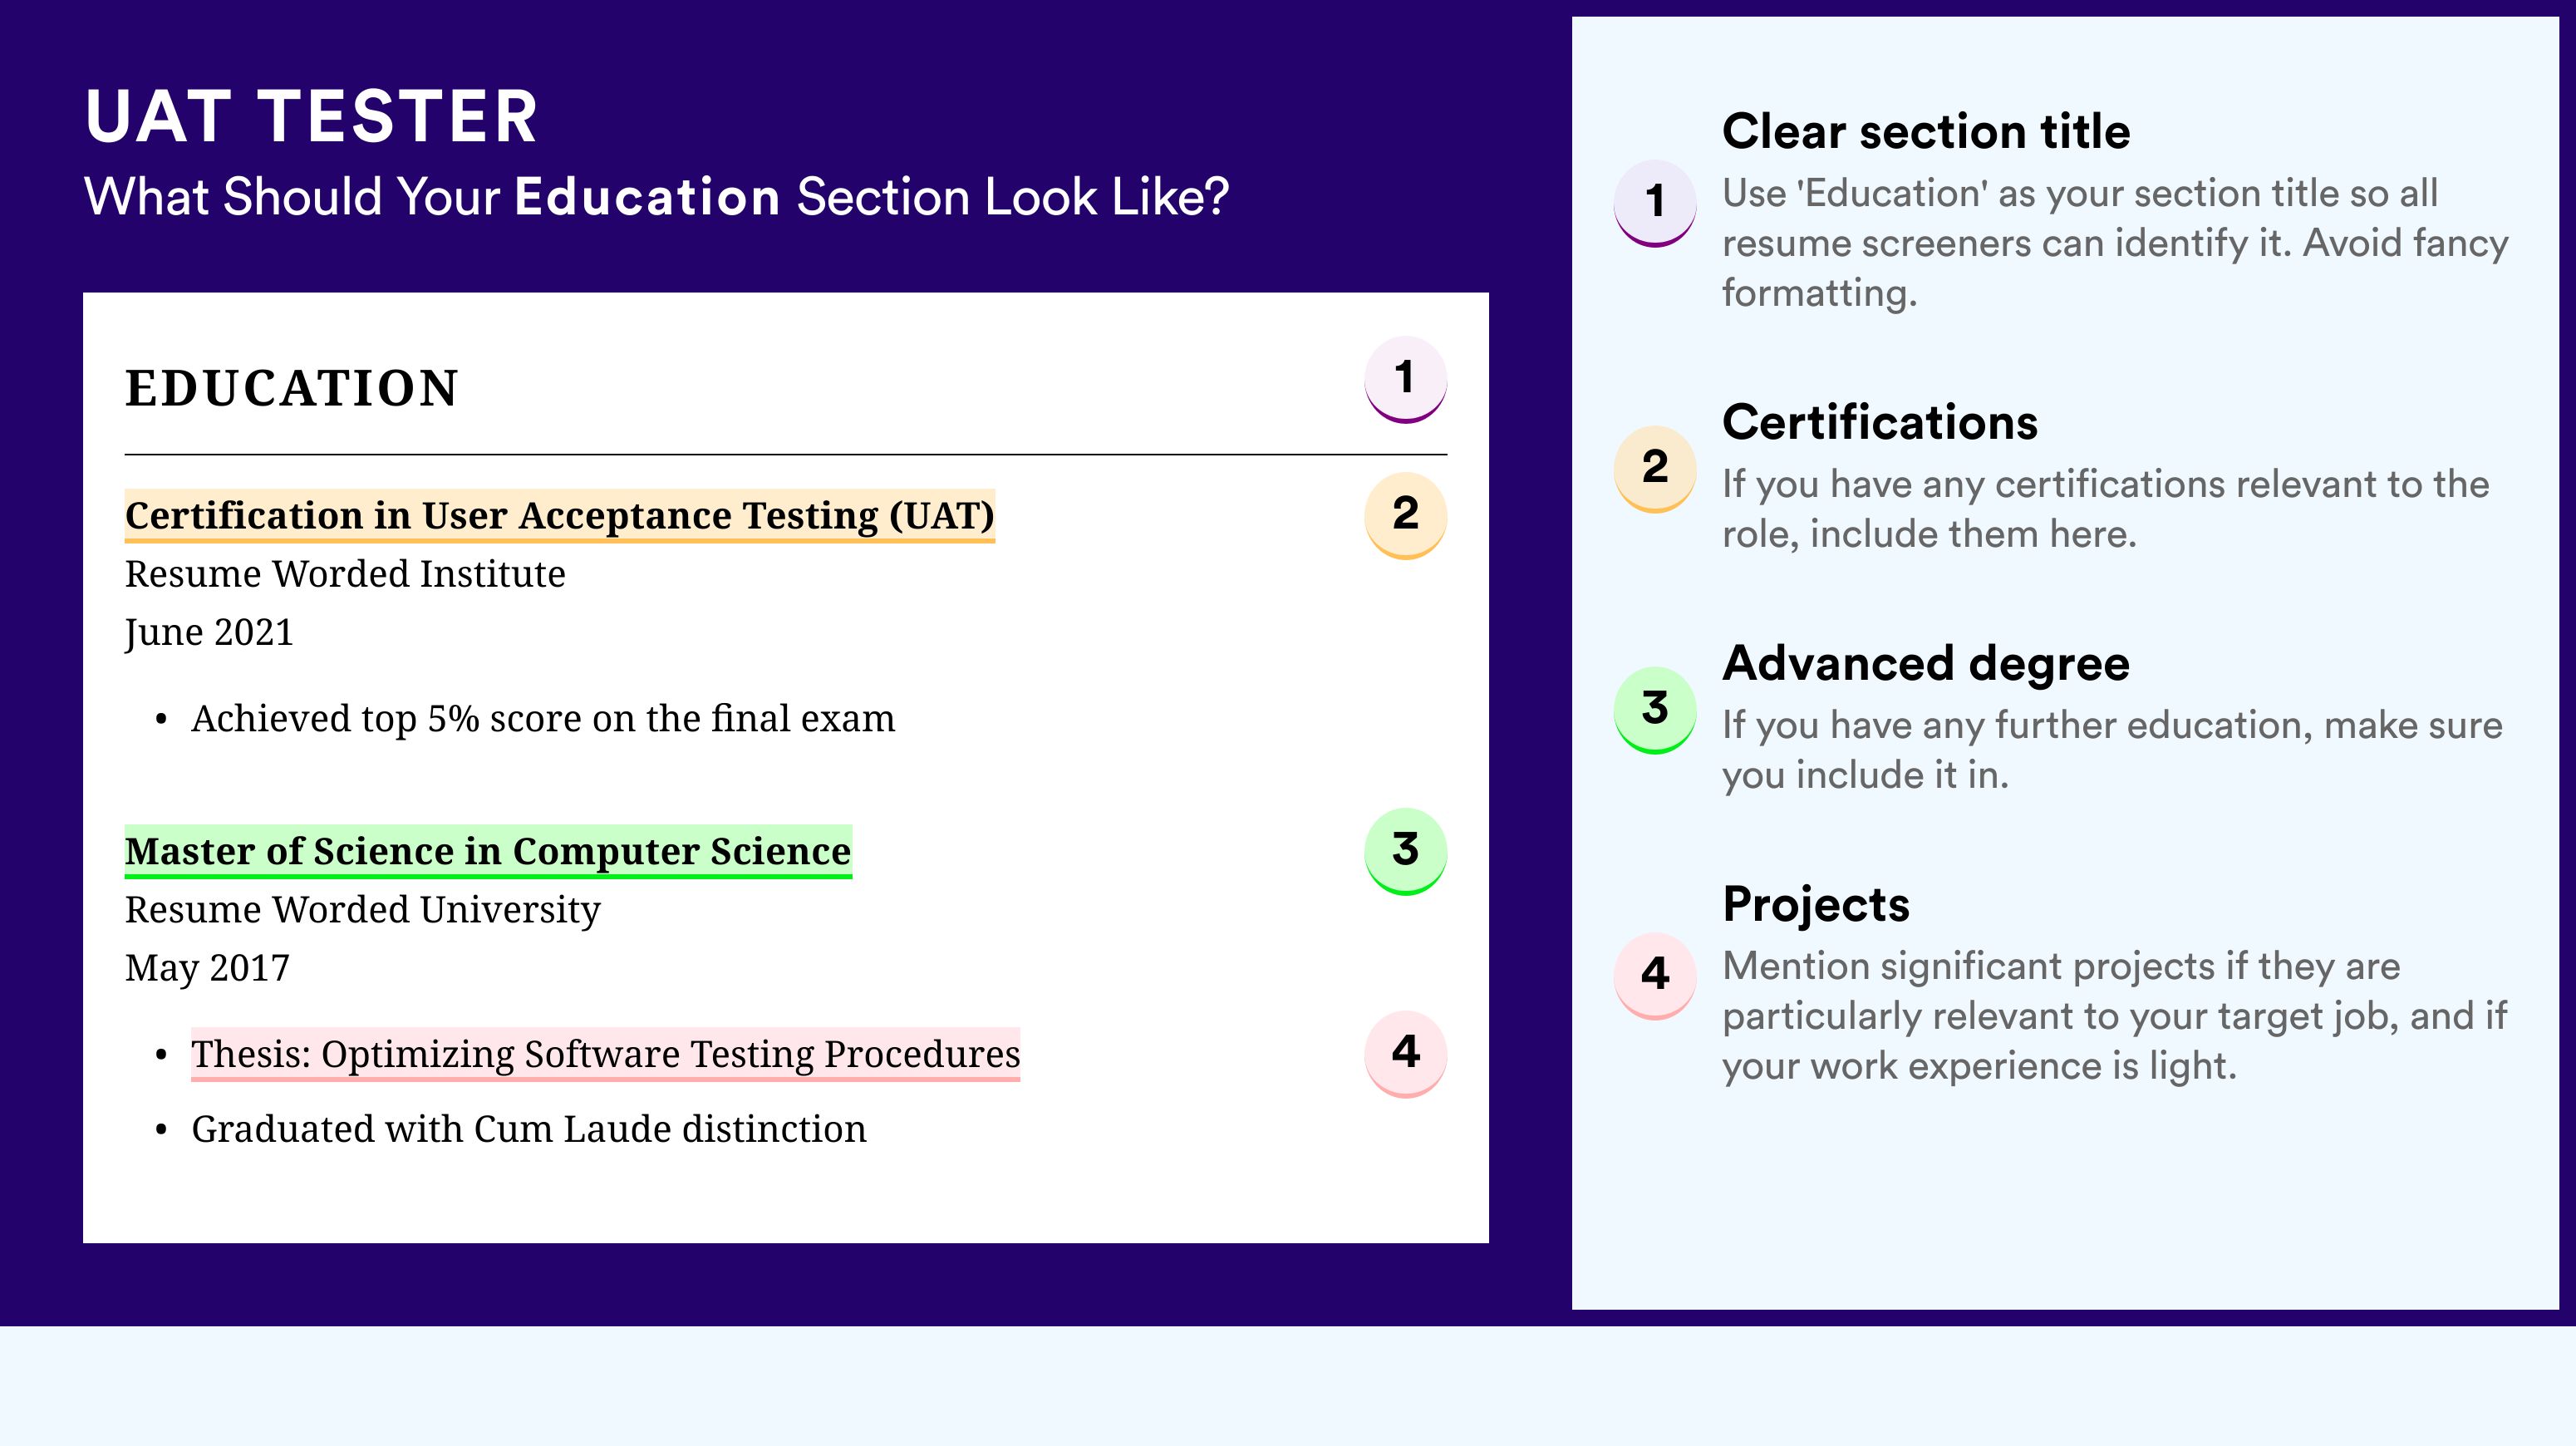2576x1446 pixels.
Task: Click the number 2 badge beside Certifications tip
Action: (x=1655, y=469)
